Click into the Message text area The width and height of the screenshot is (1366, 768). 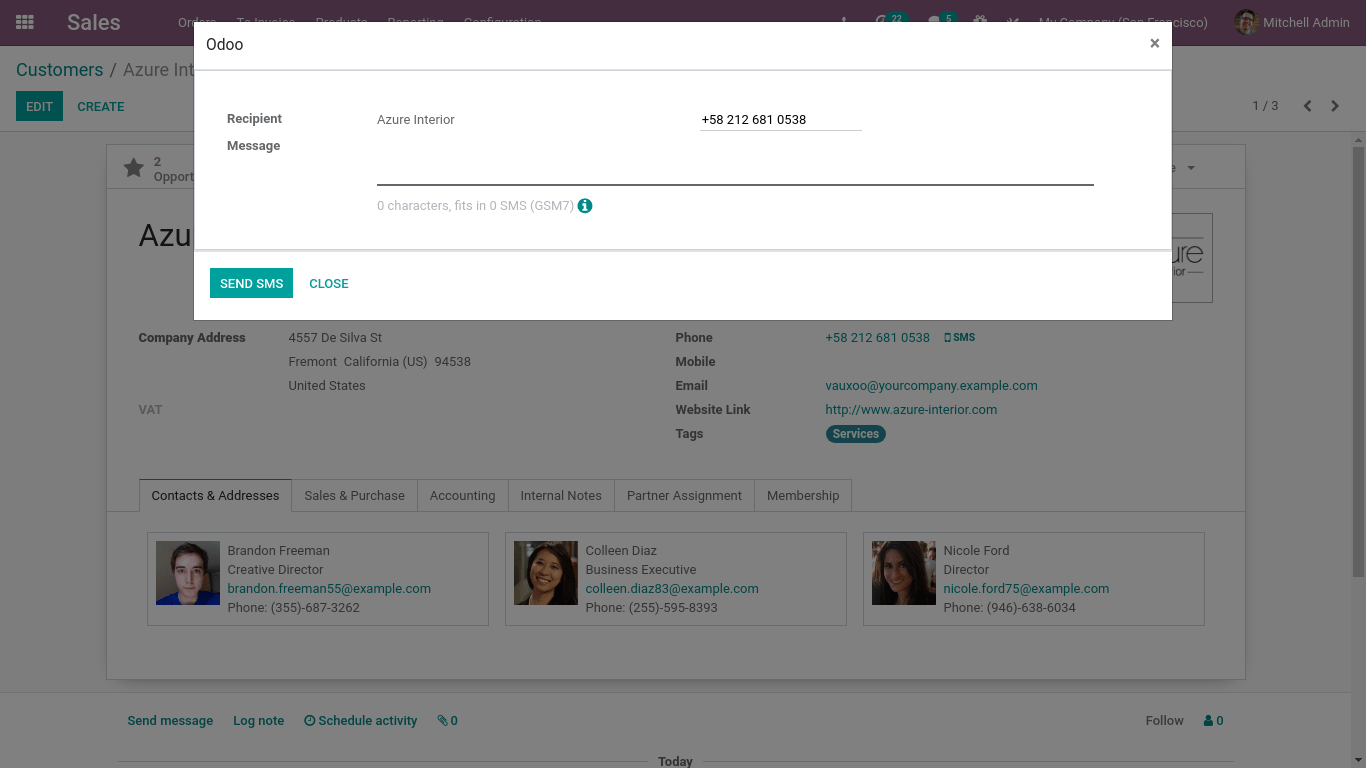tap(735, 163)
